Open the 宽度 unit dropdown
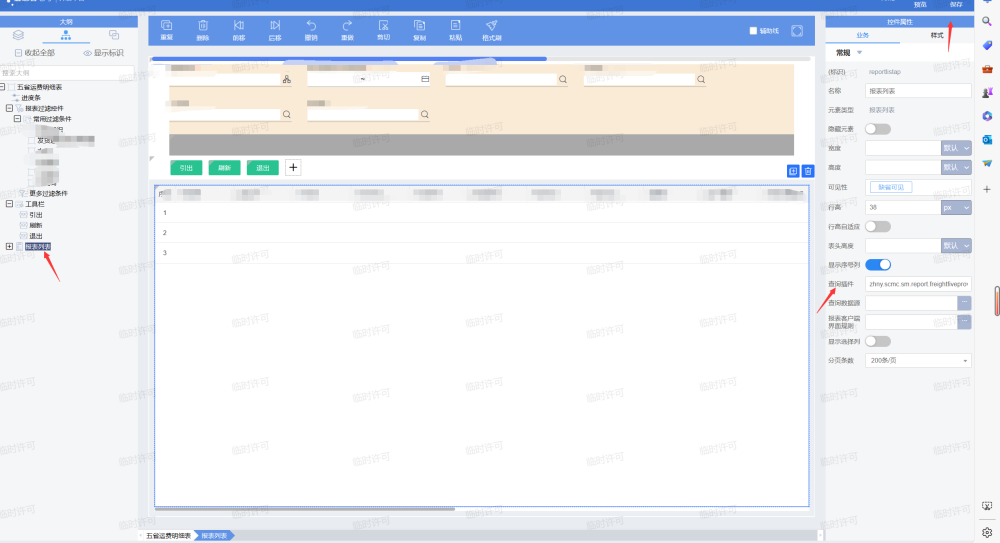 click(956, 148)
